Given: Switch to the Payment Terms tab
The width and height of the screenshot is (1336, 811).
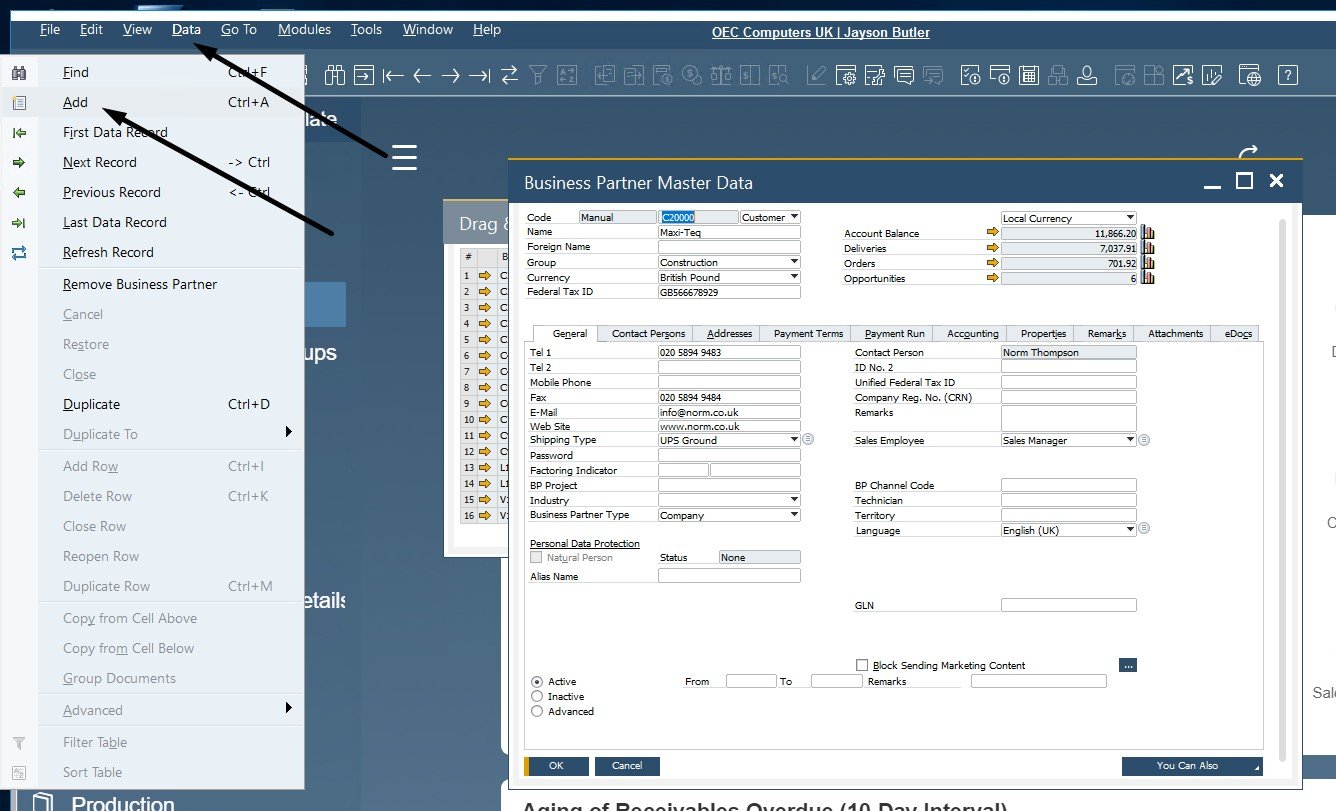Looking at the screenshot, I should click(806, 333).
